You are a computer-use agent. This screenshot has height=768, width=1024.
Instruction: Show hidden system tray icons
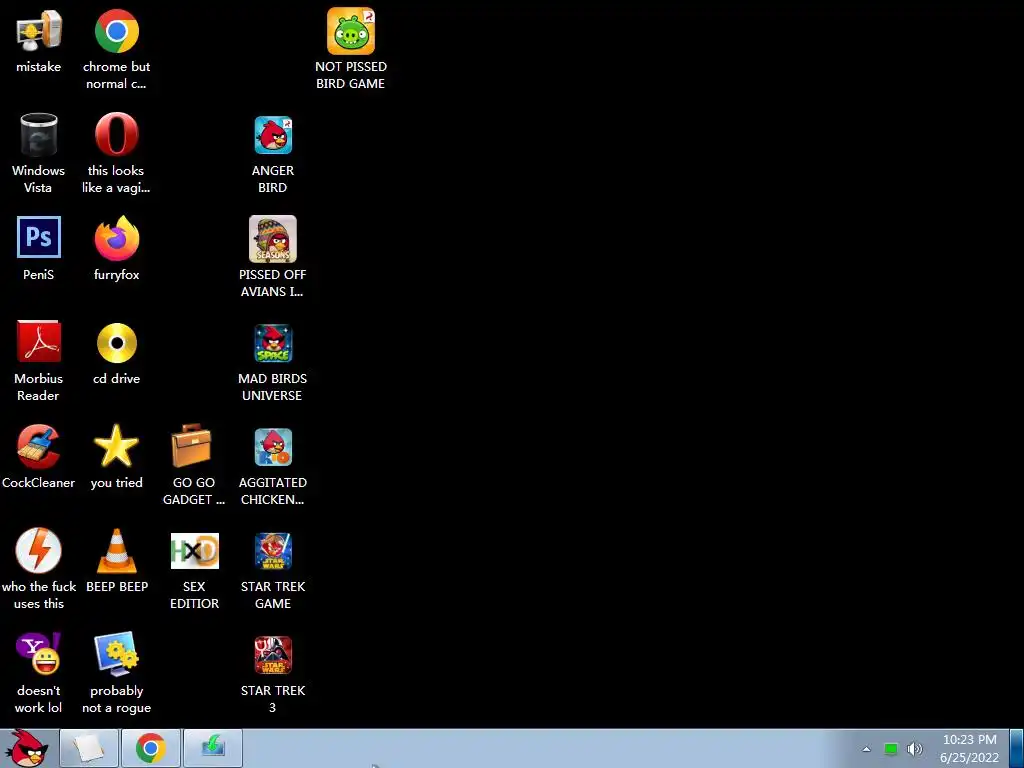[867, 749]
